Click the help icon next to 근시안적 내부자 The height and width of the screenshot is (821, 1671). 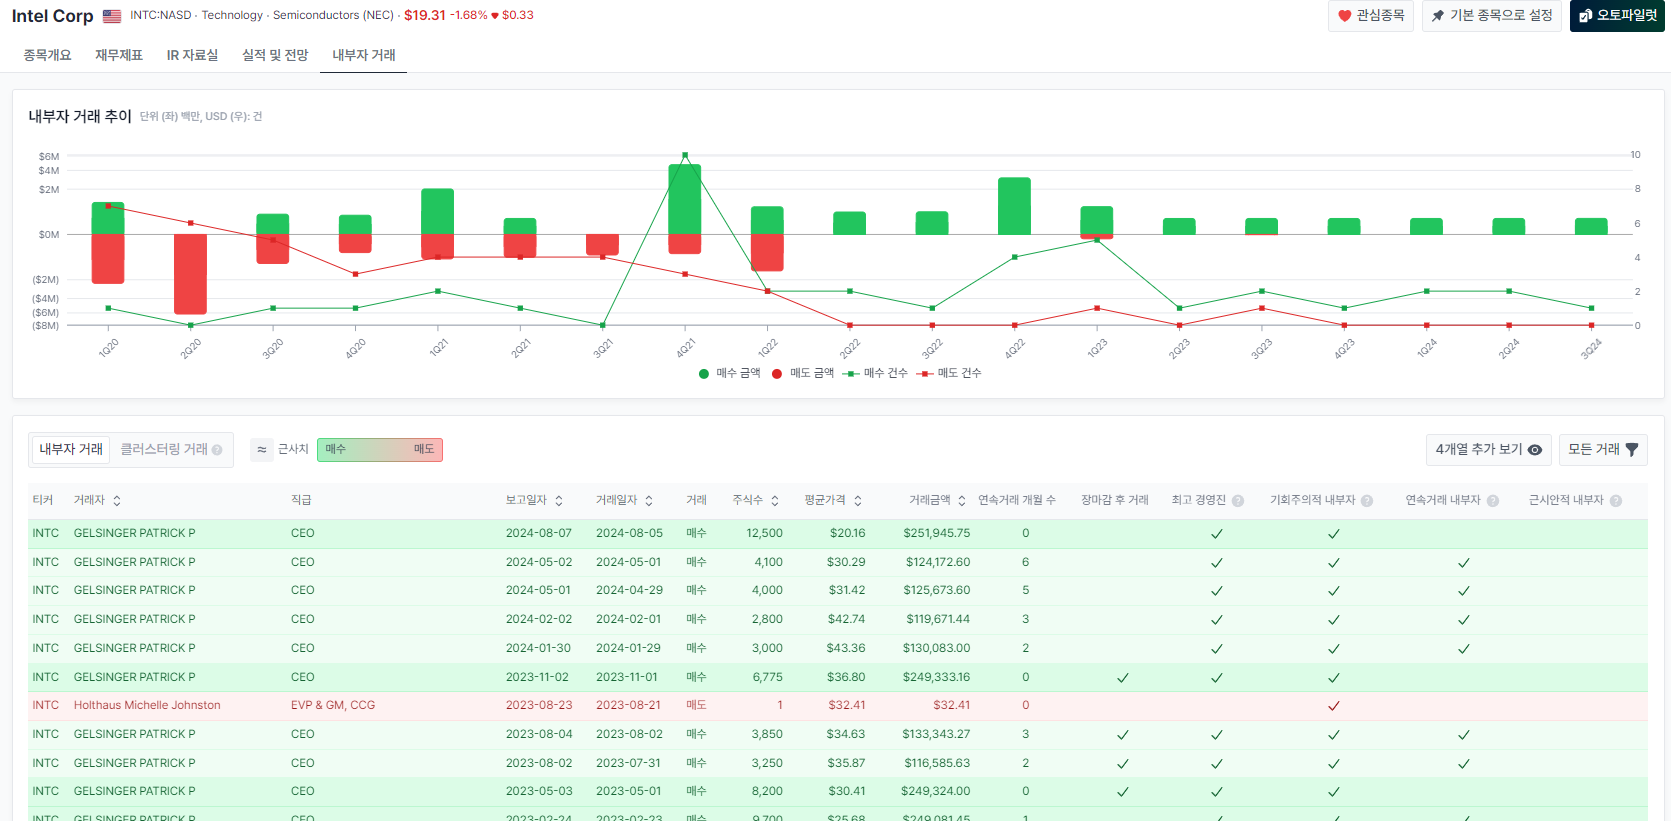pos(1616,501)
